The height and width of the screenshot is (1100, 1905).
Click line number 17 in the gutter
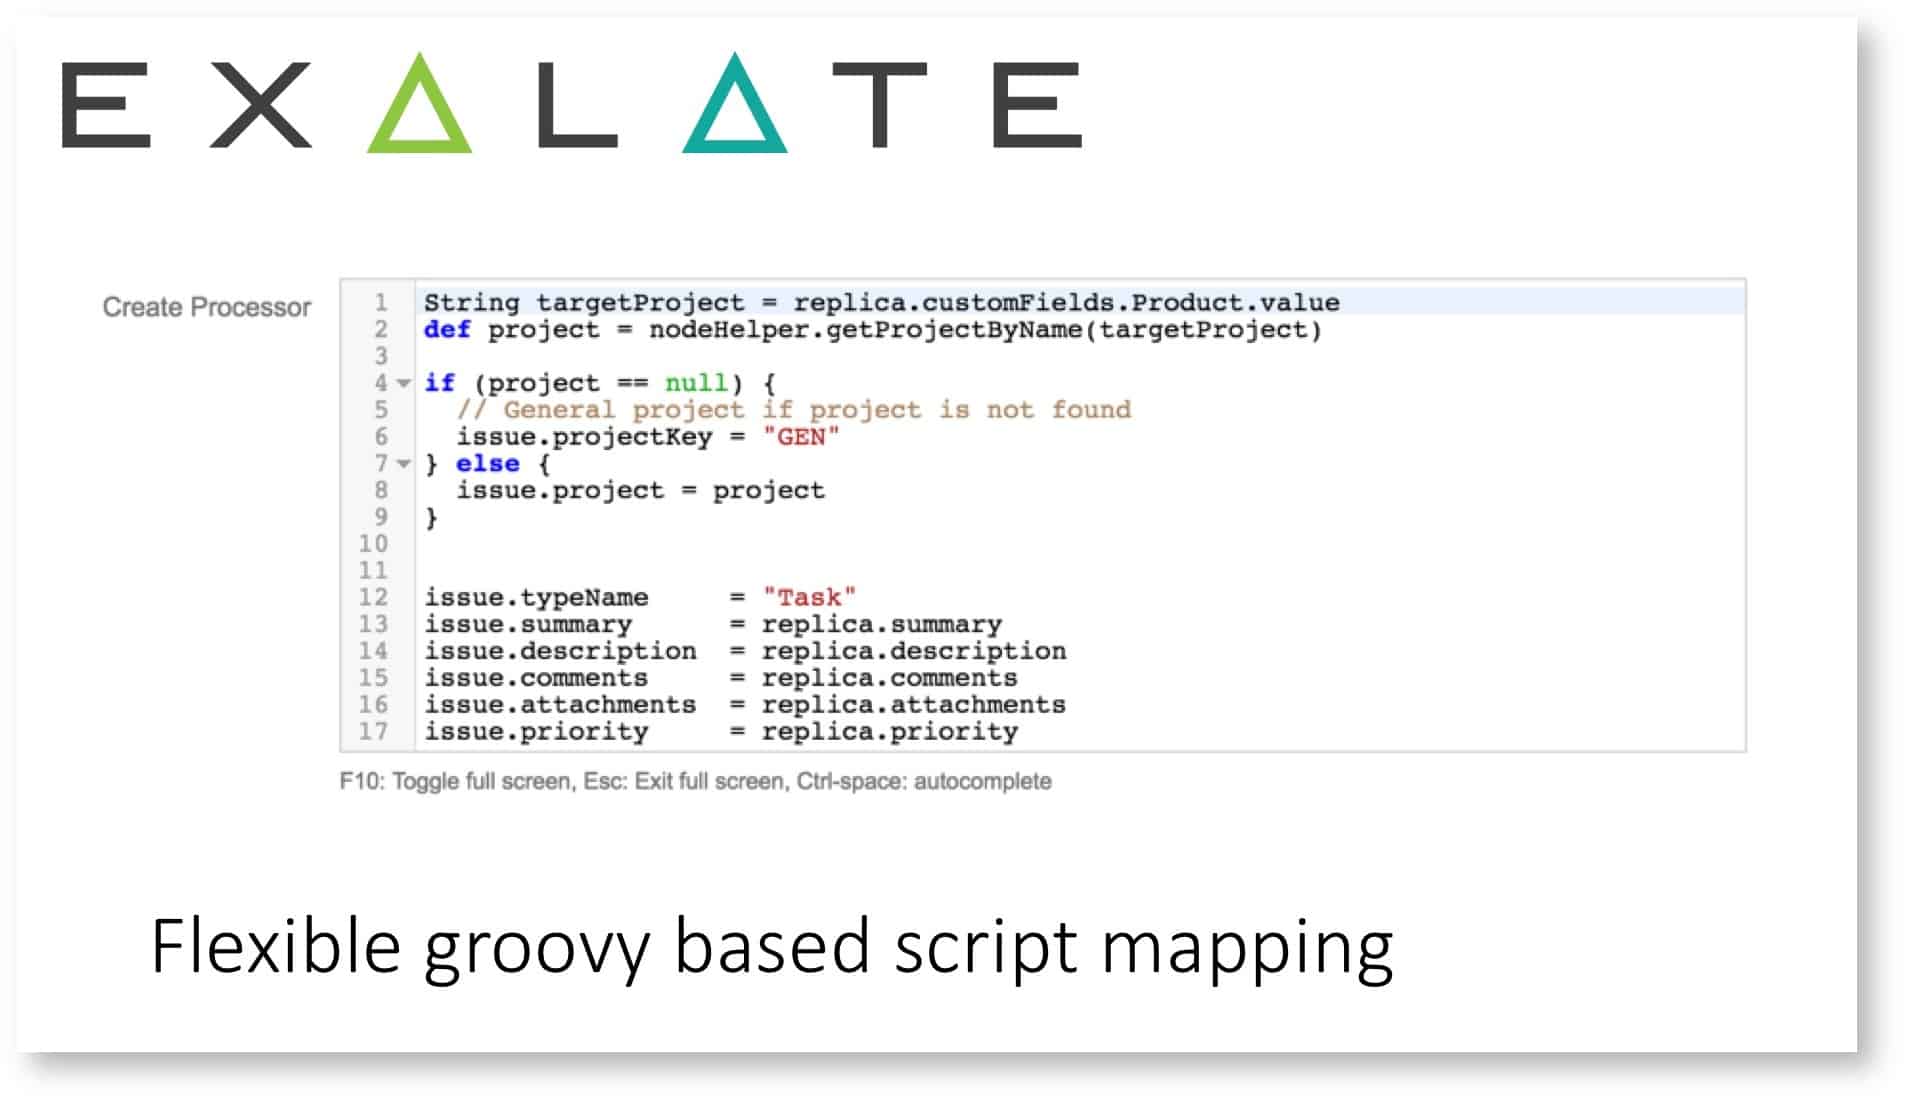click(x=373, y=731)
